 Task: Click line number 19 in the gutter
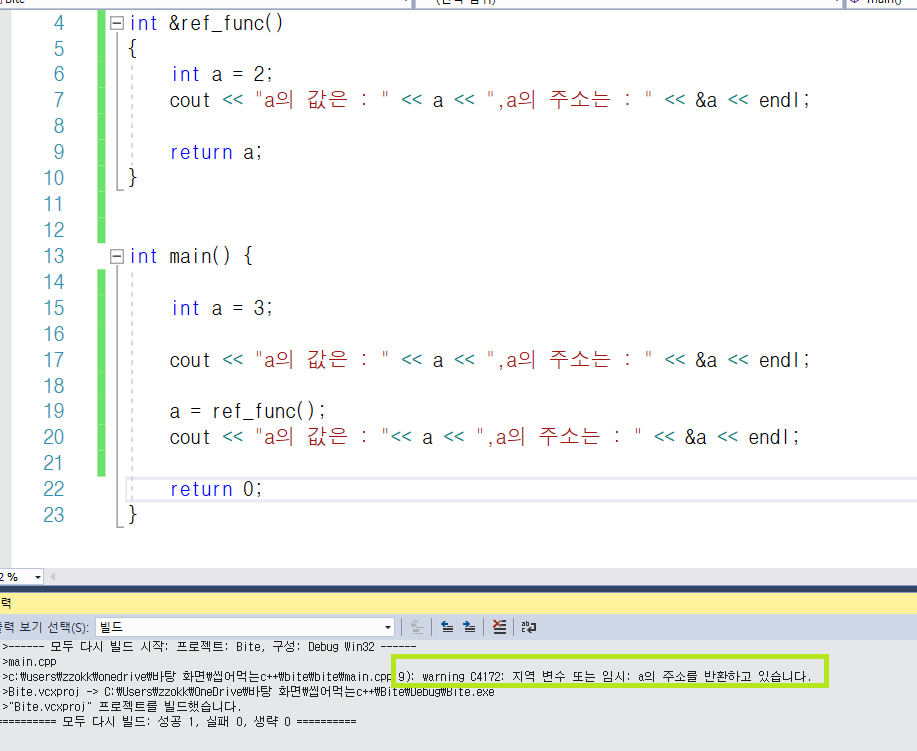coord(54,411)
